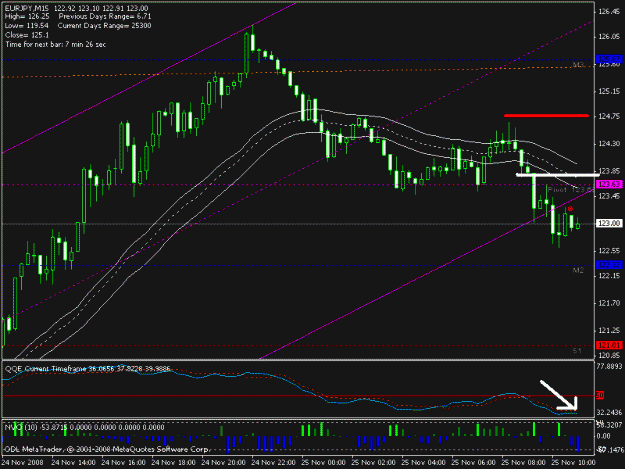Click the 126.05 price scale value
The width and height of the screenshot is (625, 469).
click(x=609, y=37)
